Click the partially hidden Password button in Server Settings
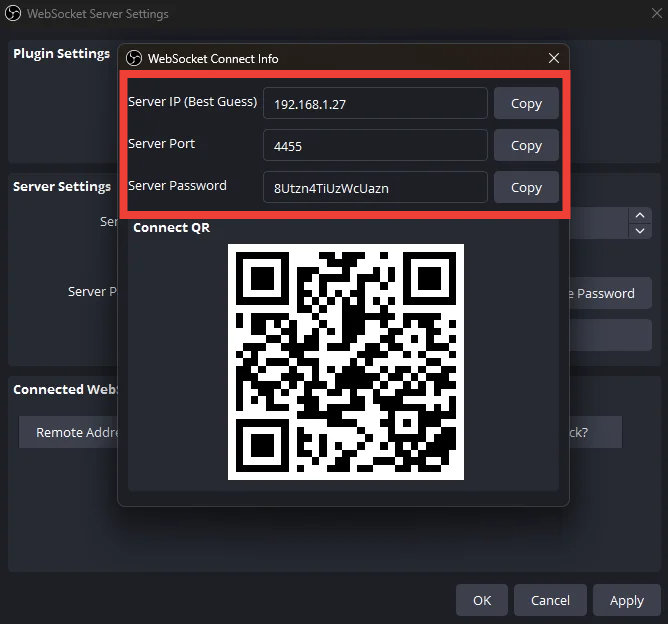The width and height of the screenshot is (668, 624). point(610,293)
